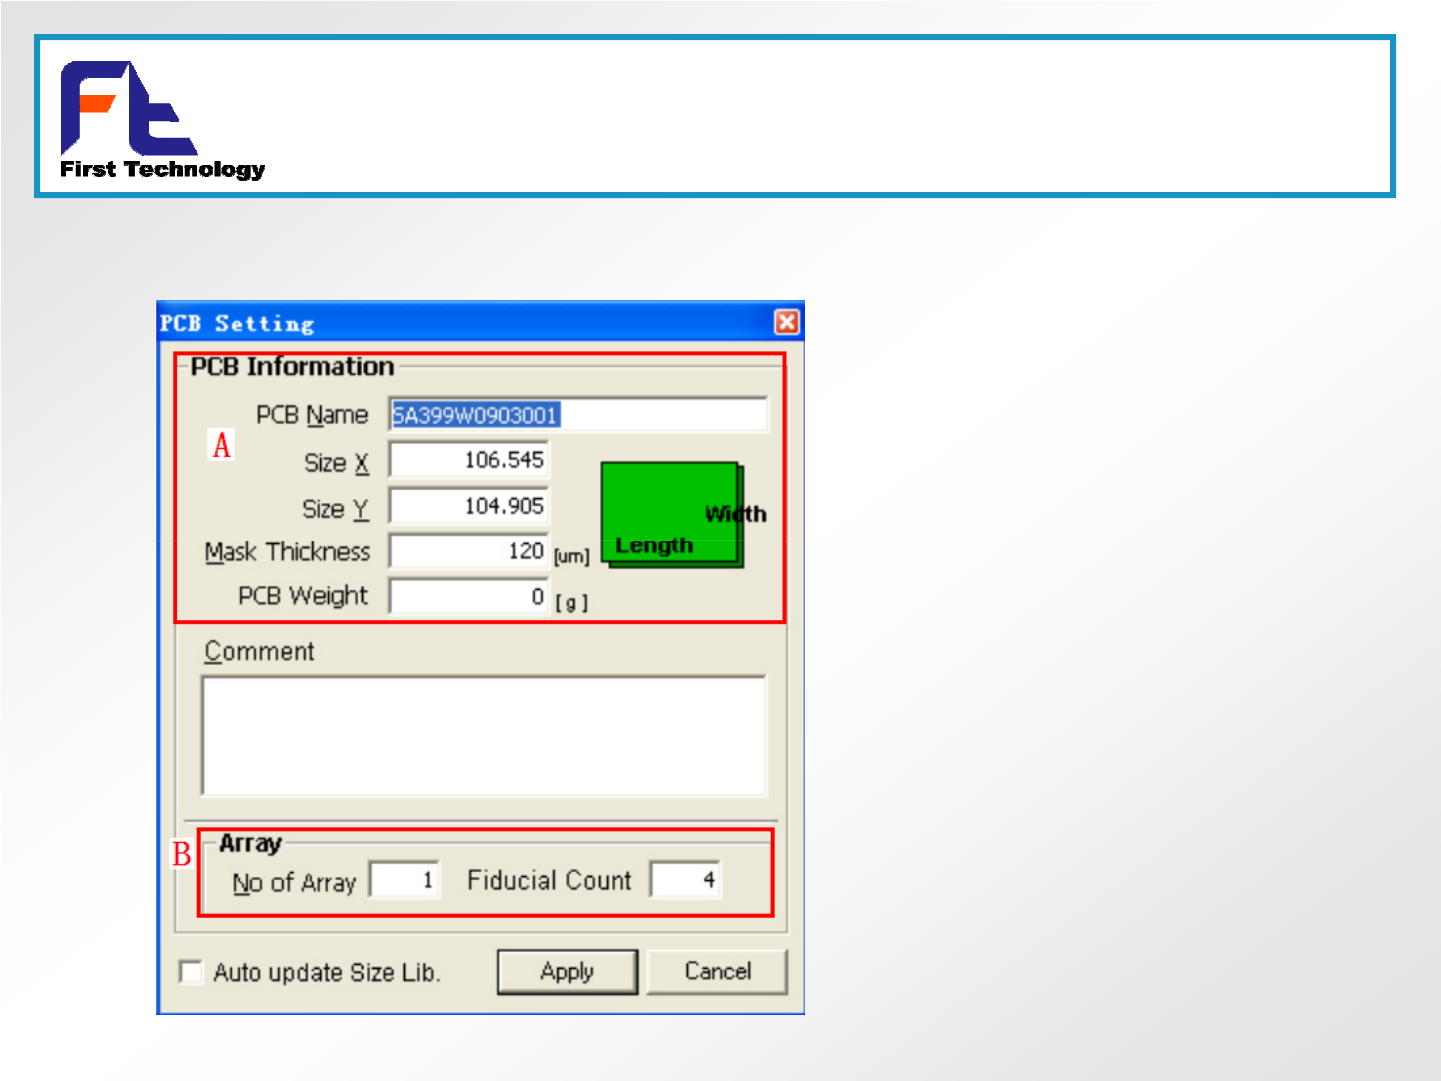Close the PCB Setting dialog

tap(787, 322)
